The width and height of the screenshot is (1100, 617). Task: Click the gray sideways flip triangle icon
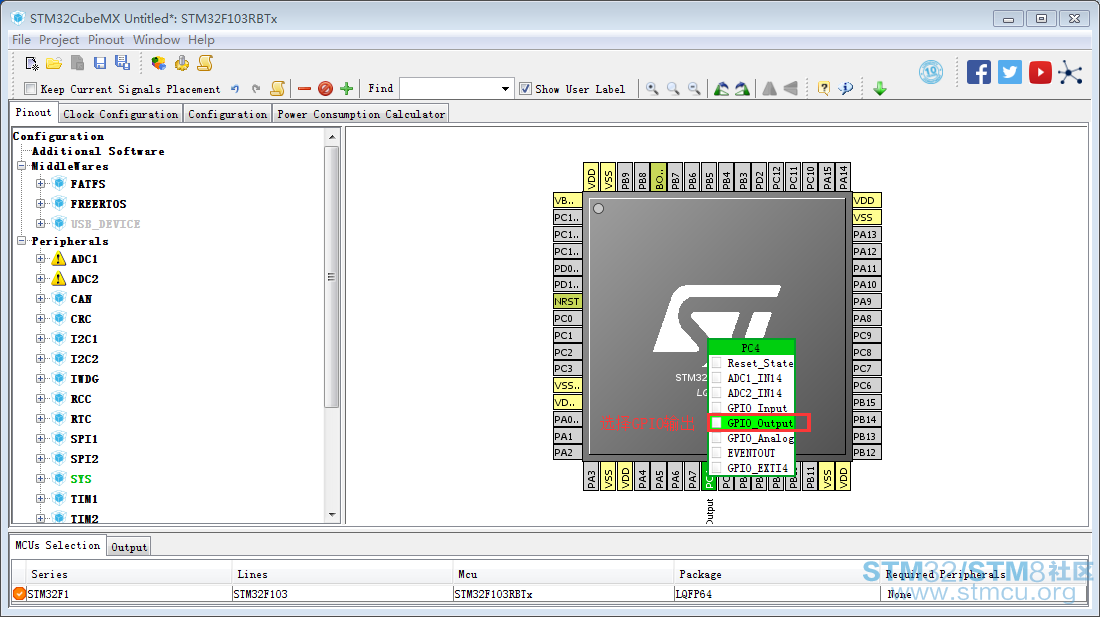(791, 88)
